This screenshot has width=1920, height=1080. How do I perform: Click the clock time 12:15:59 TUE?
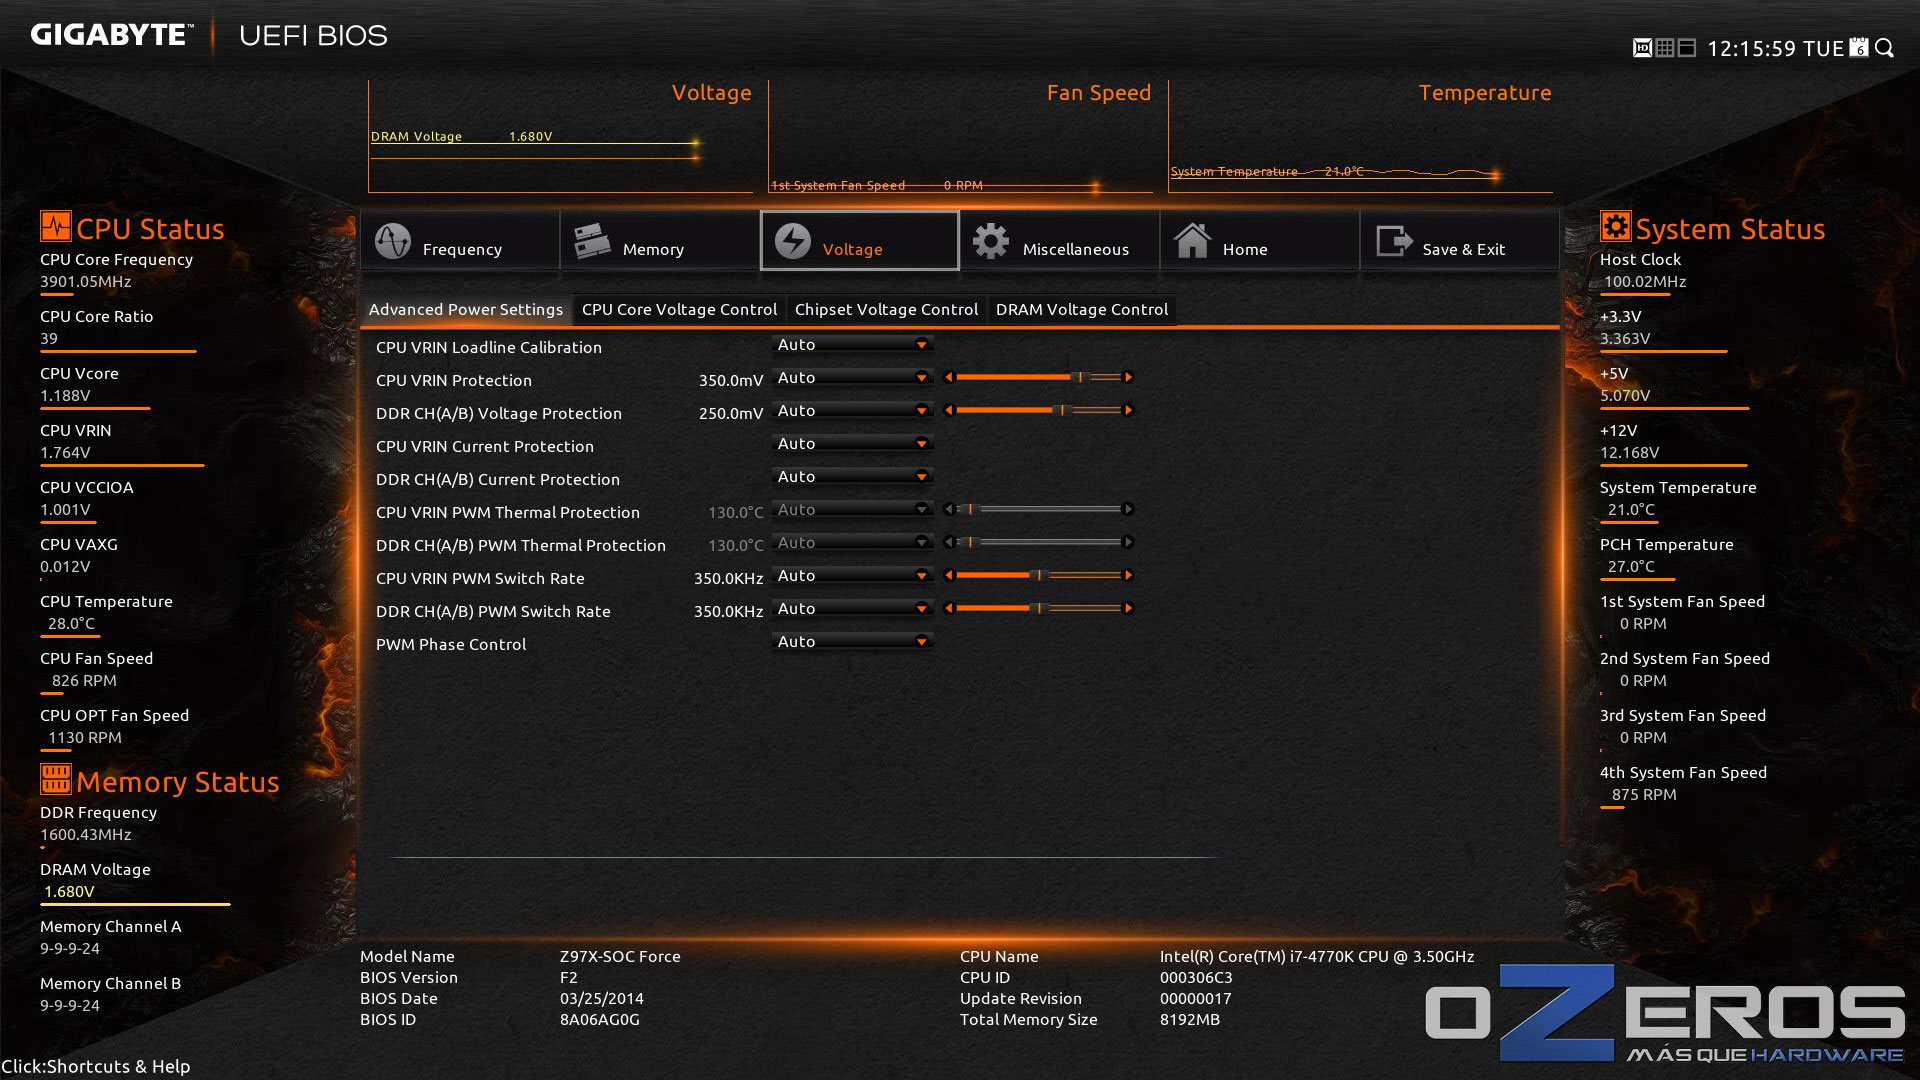coord(1775,49)
